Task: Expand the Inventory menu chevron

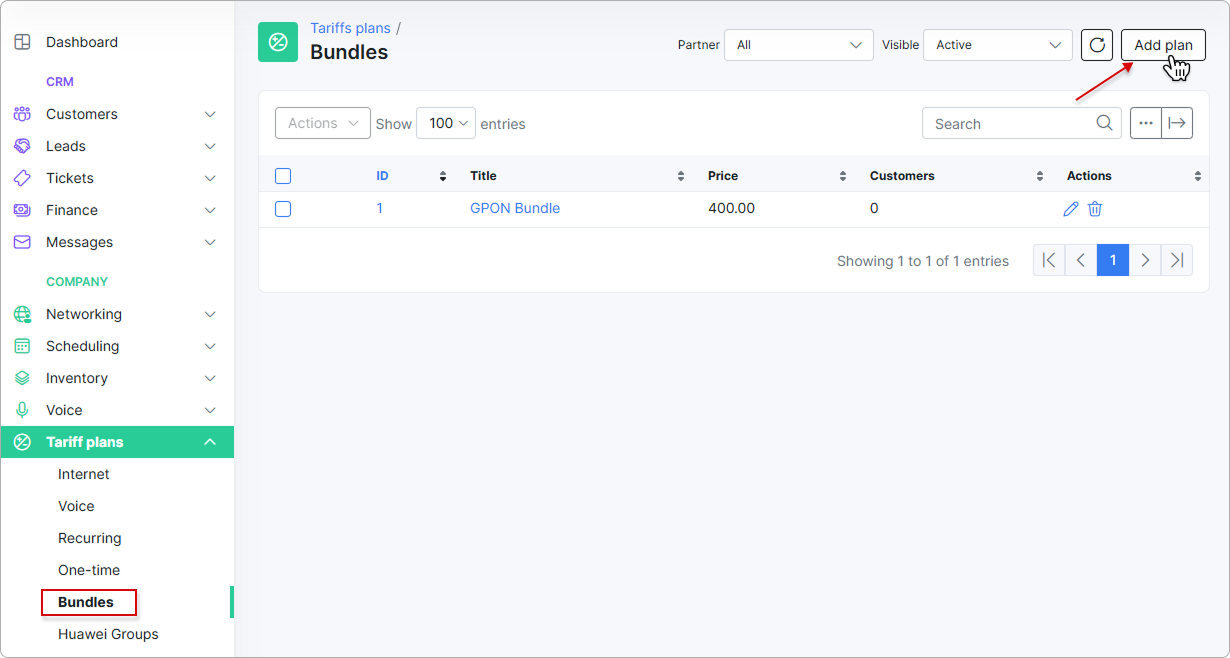Action: [x=210, y=378]
